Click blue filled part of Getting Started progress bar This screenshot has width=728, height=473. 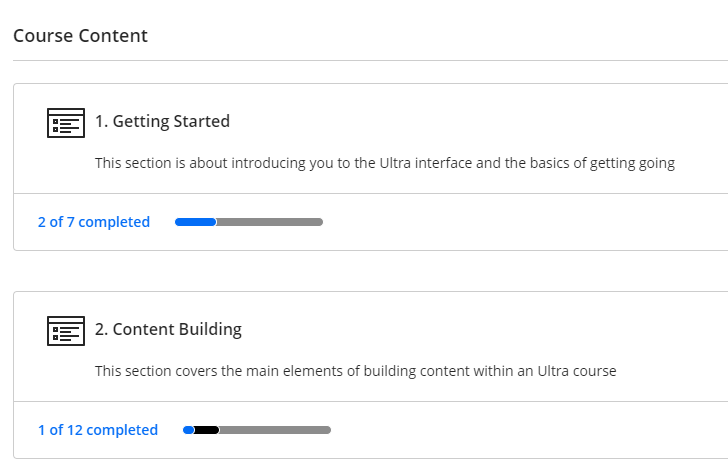pyautogui.click(x=195, y=222)
